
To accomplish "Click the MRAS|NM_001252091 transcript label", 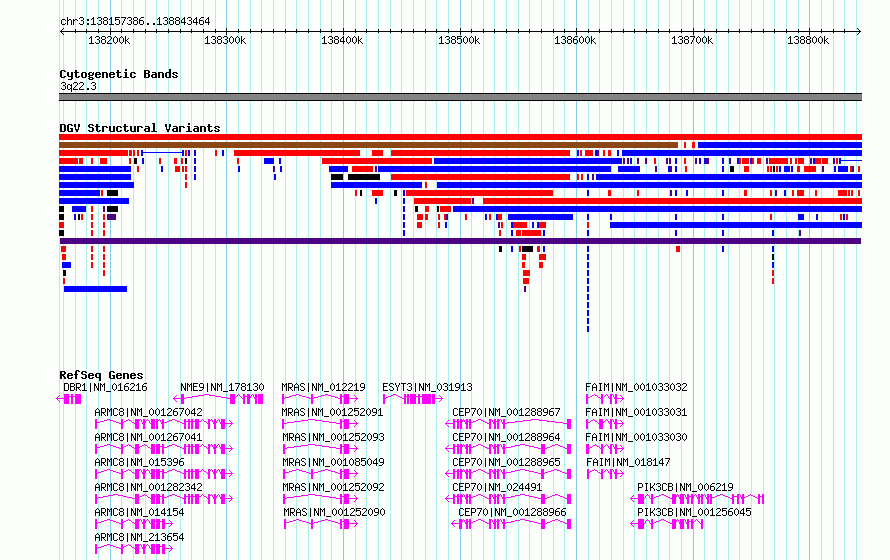I will (x=333, y=412).
